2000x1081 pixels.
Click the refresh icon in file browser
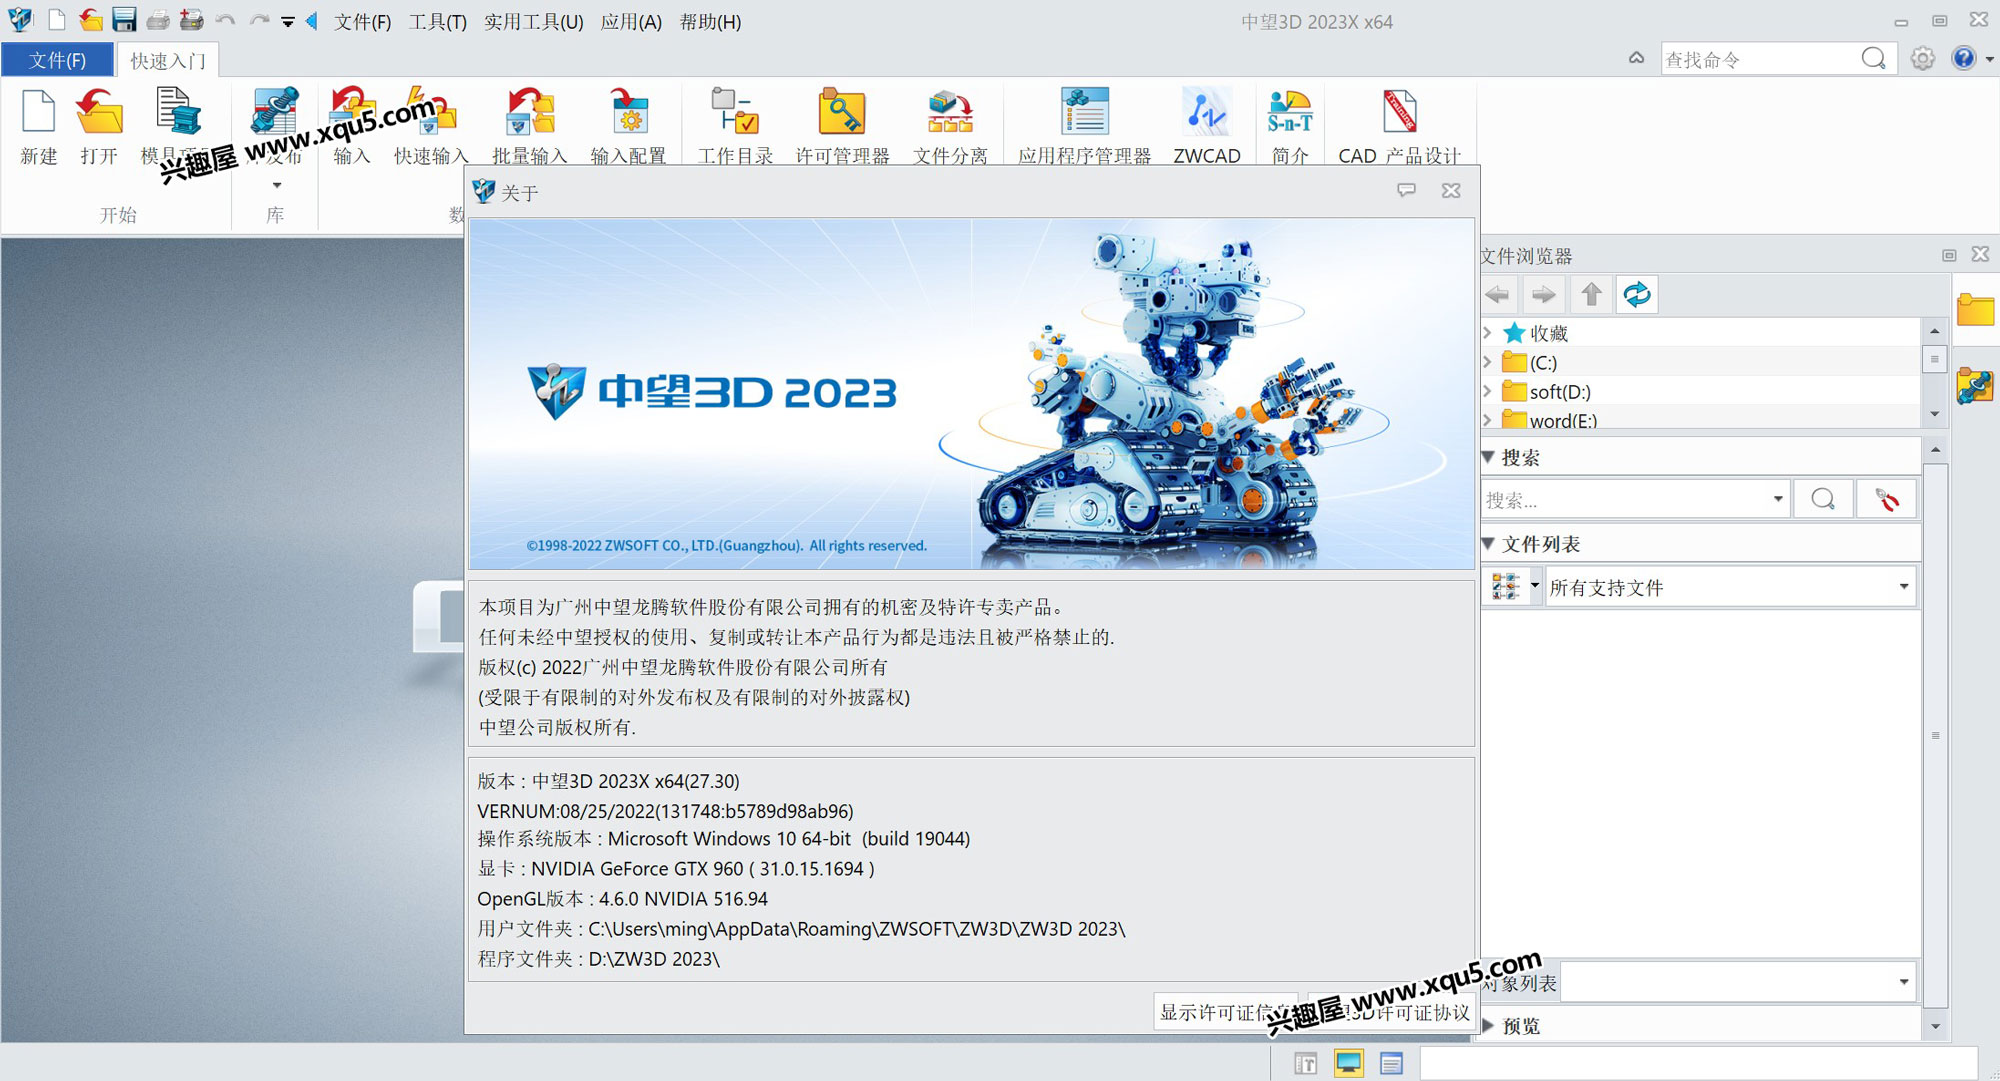pyautogui.click(x=1637, y=294)
